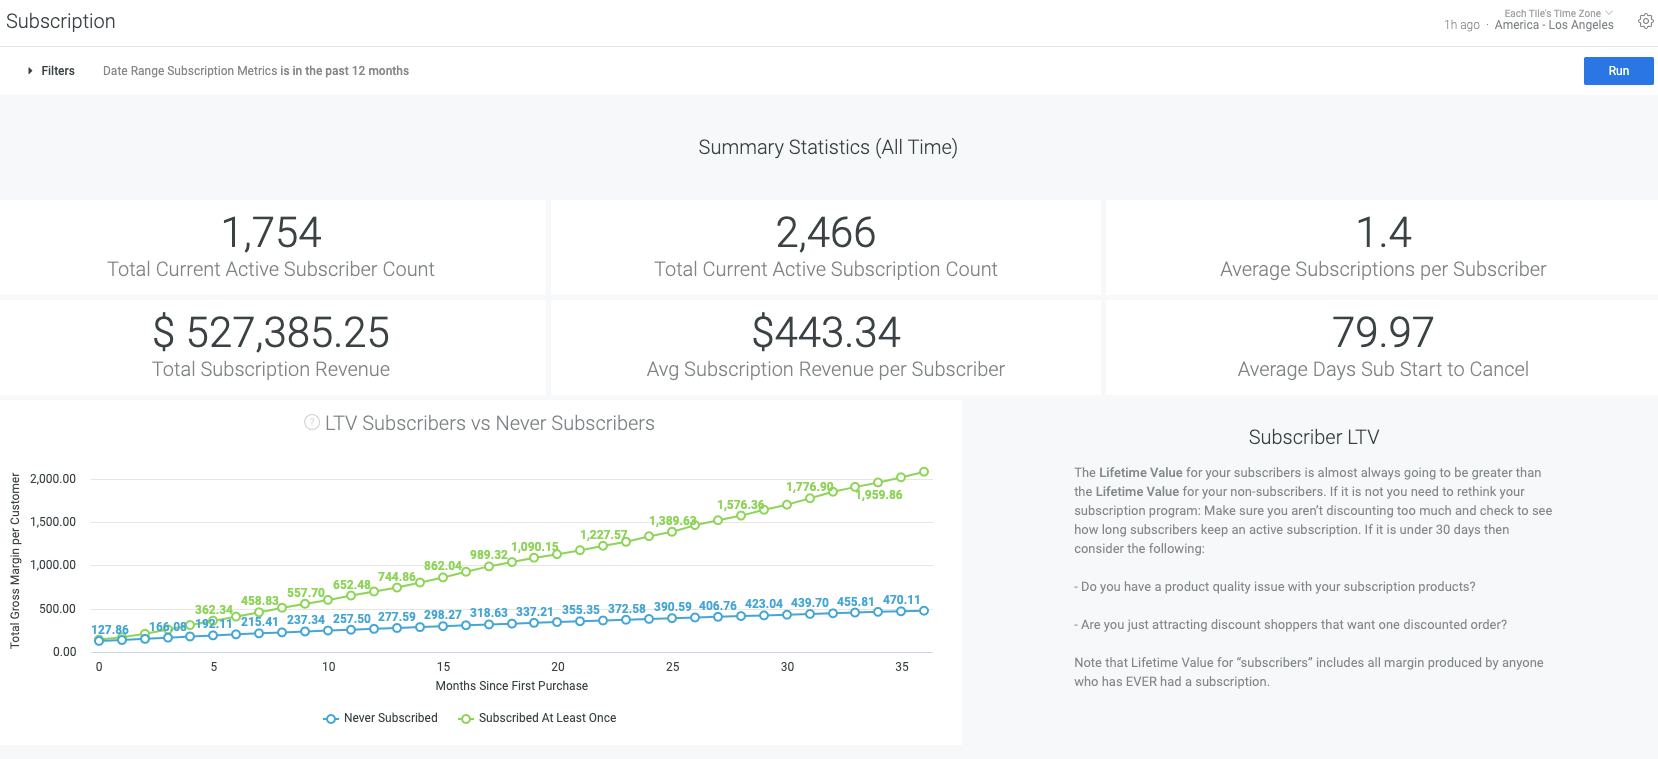
Task: Click the 1.4 average subscriptions value
Action: [1383, 233]
